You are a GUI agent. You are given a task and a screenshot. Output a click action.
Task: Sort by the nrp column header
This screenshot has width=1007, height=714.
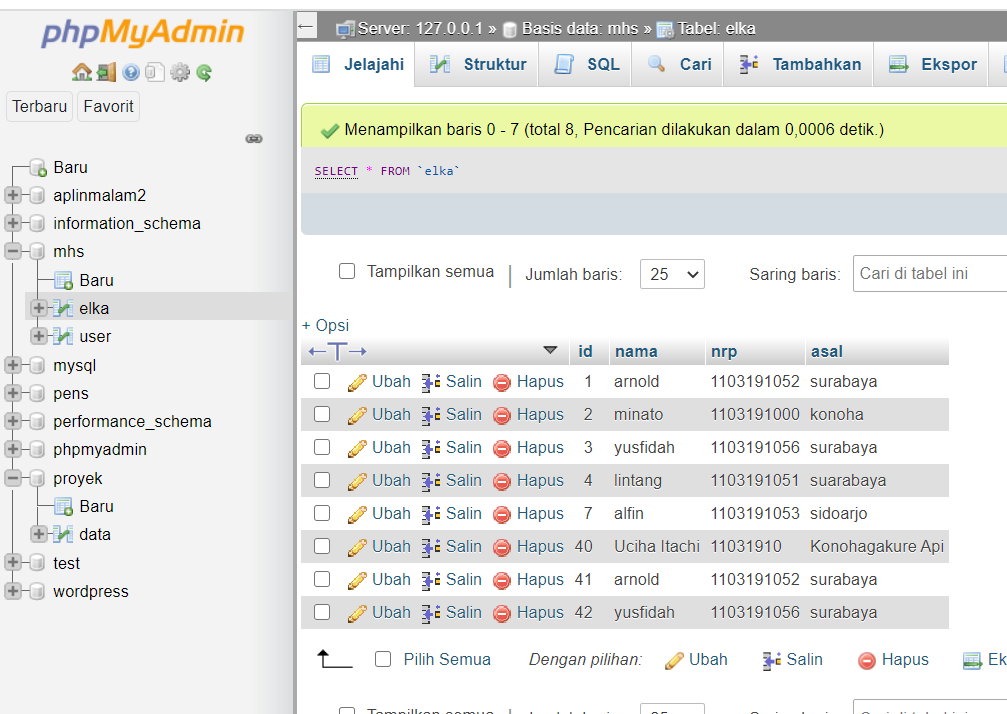724,352
